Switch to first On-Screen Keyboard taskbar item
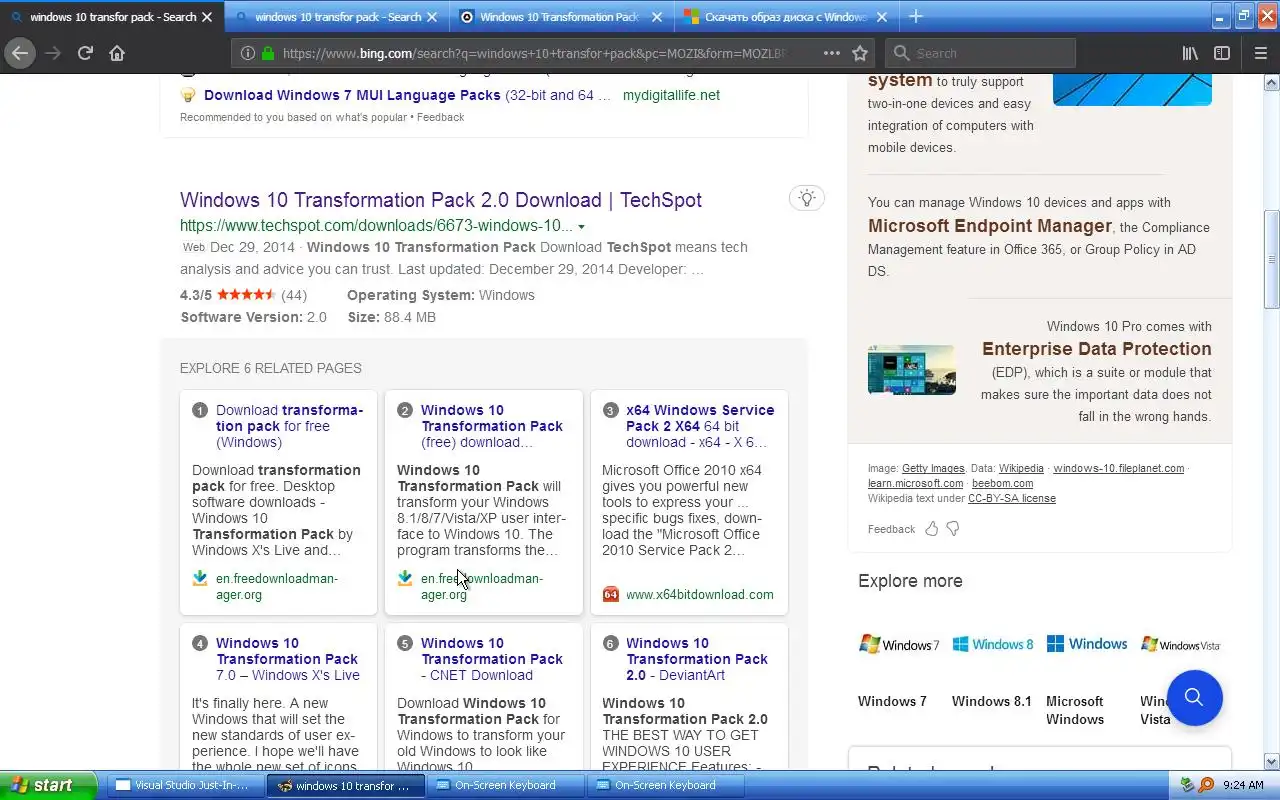This screenshot has height=800, width=1280. pos(505,785)
